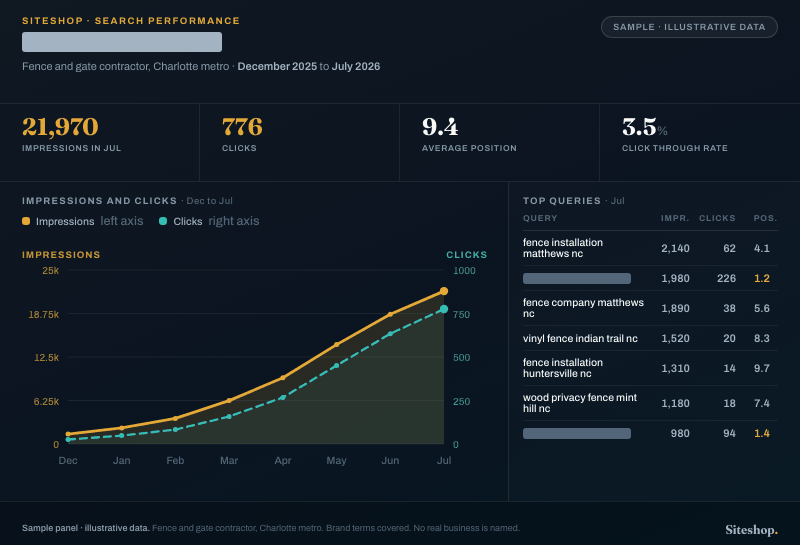
Task: Select query 'fence company matthews nc'
Action: point(583,308)
